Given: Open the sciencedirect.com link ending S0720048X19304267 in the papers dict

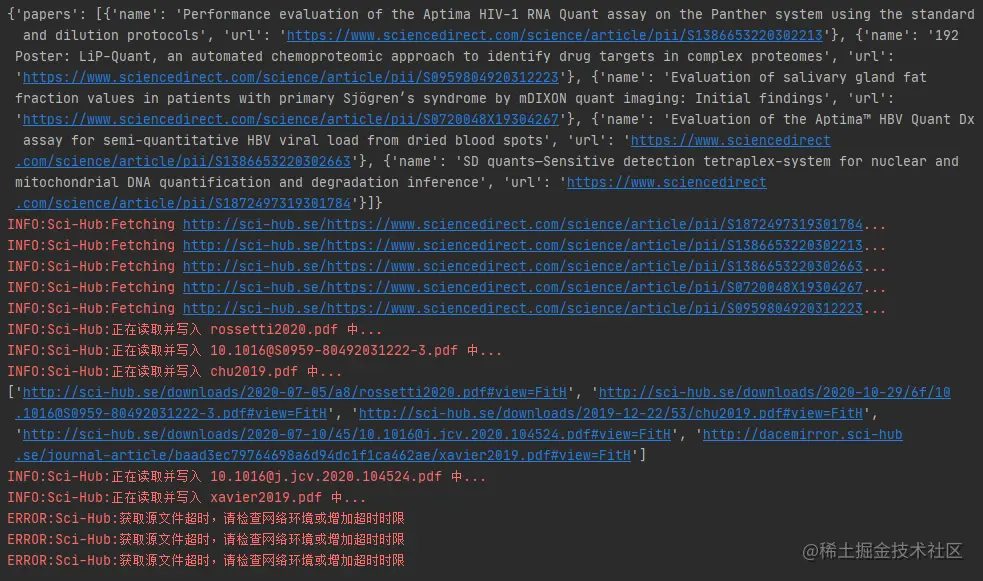Looking at the screenshot, I should [x=291, y=120].
